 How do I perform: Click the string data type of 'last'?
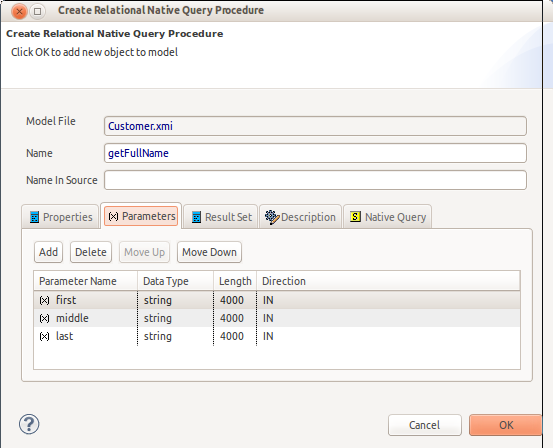coord(175,336)
